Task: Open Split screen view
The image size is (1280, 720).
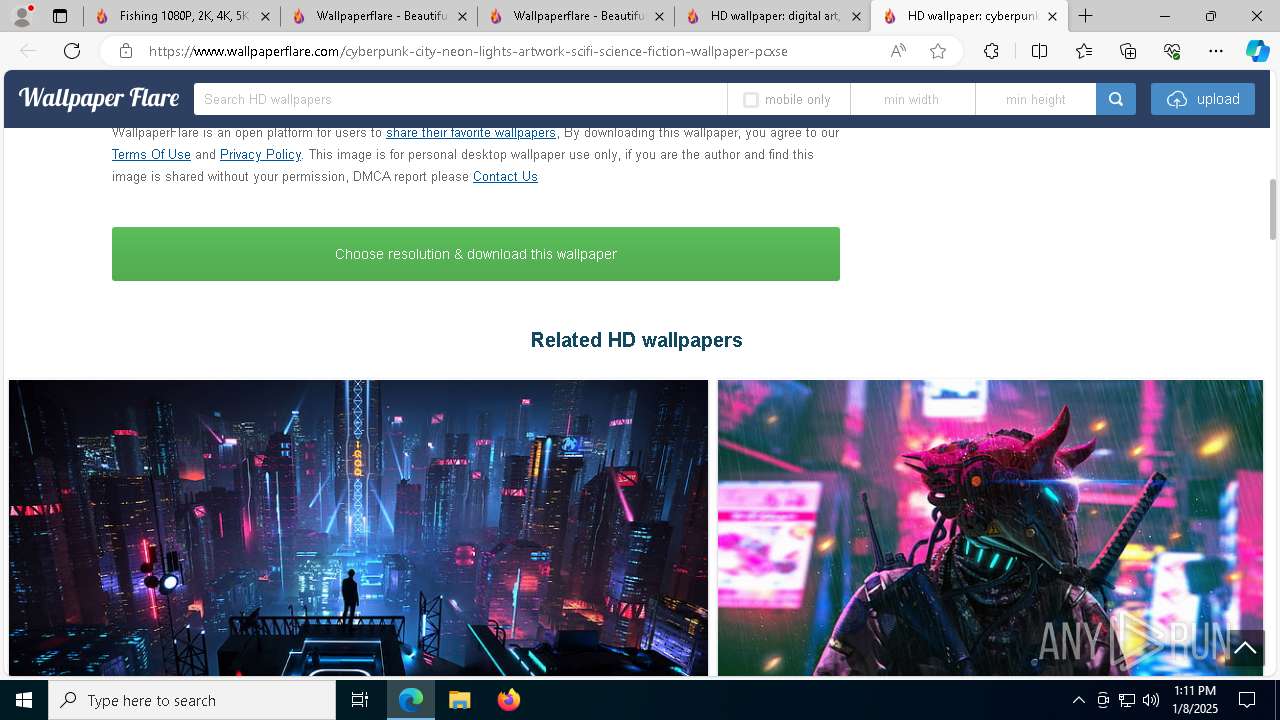Action: click(1039, 51)
